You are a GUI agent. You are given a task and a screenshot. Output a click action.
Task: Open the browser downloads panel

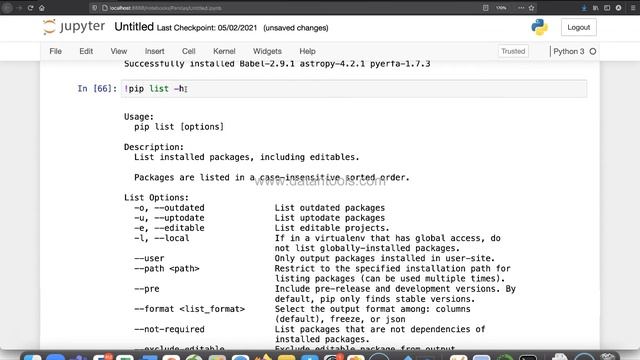point(584,8)
